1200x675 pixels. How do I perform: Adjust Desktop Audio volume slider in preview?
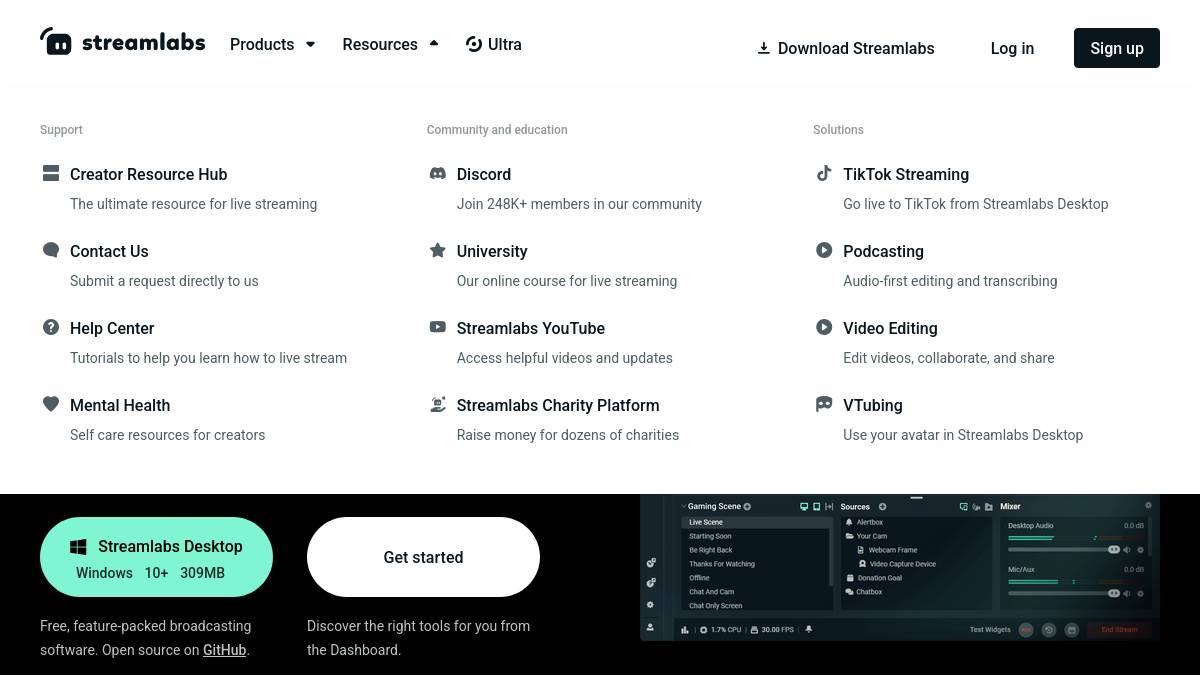click(1064, 550)
